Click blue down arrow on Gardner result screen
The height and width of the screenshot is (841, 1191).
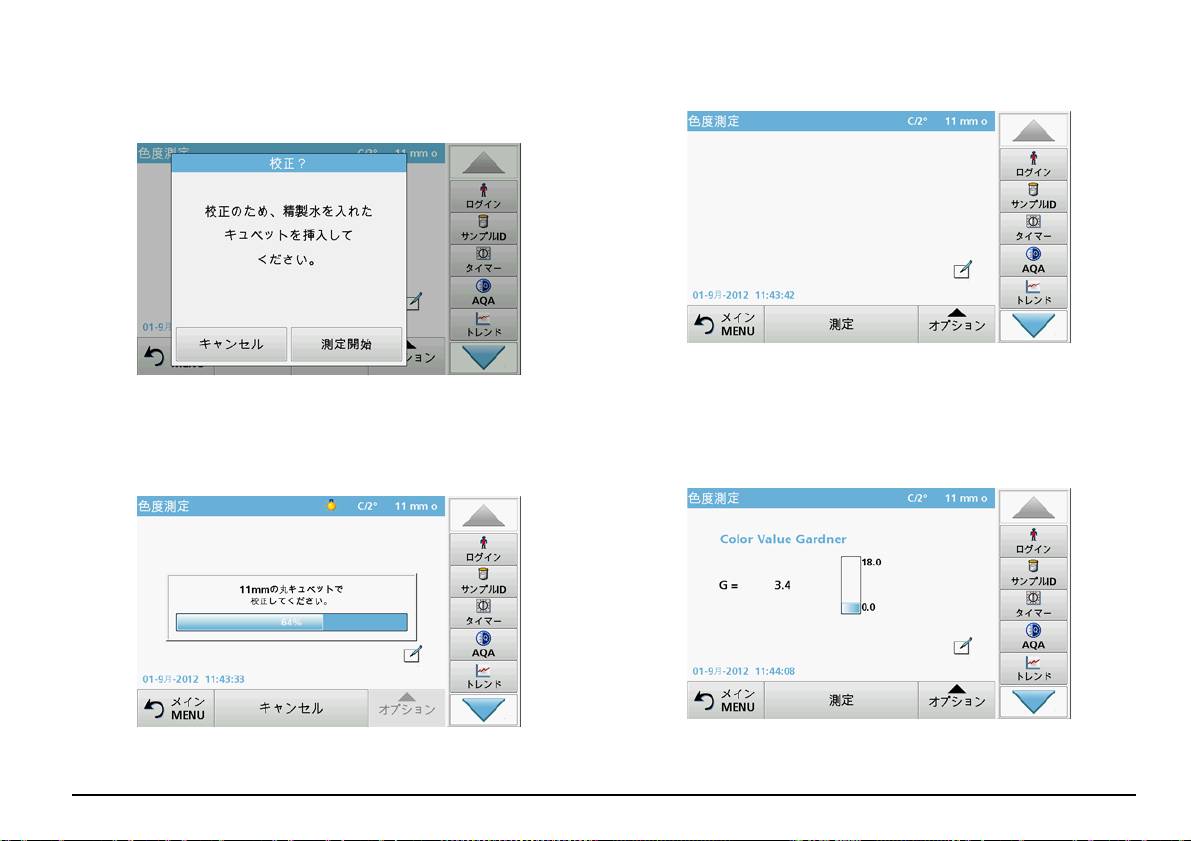click(1033, 701)
